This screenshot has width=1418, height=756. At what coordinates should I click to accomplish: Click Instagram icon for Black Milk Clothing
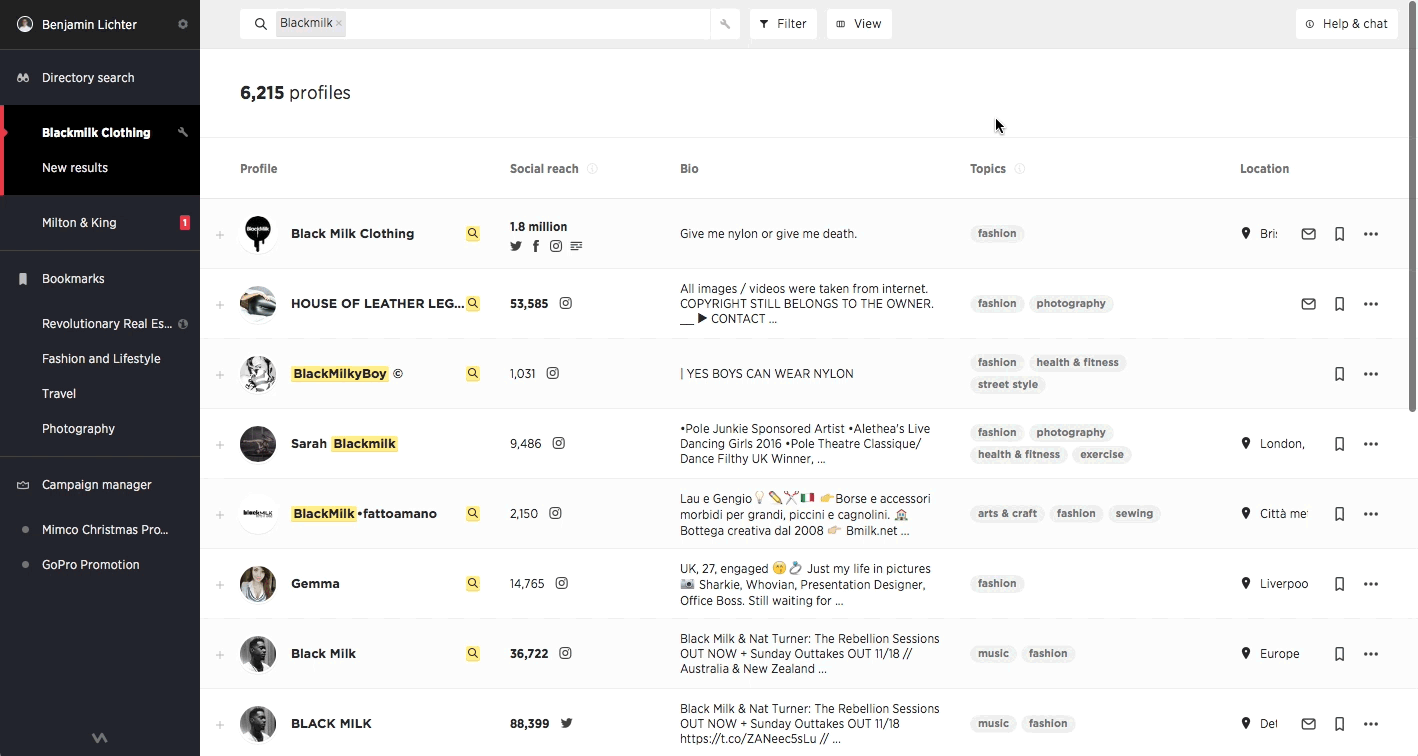[x=556, y=246]
